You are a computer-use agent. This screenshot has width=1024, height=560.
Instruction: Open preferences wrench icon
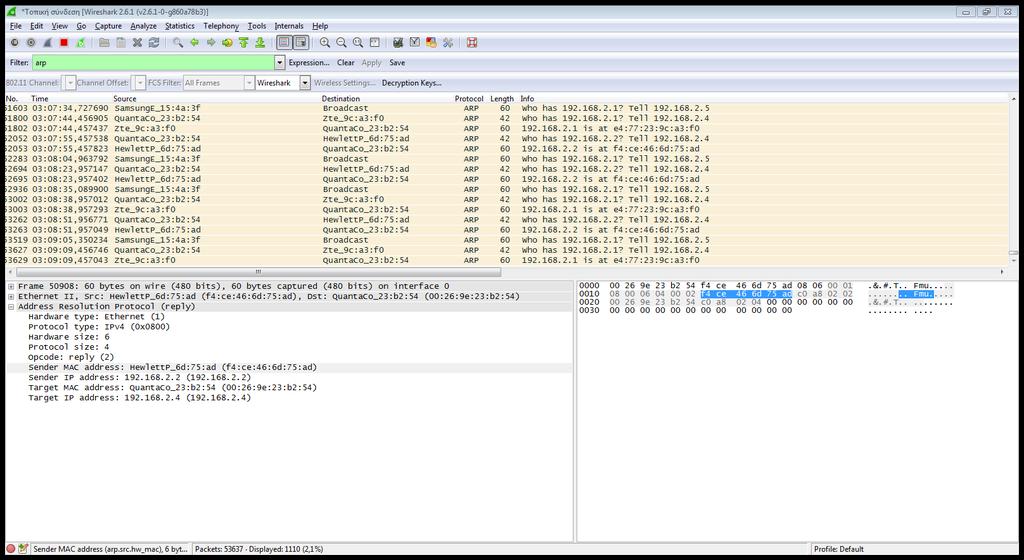(448, 42)
